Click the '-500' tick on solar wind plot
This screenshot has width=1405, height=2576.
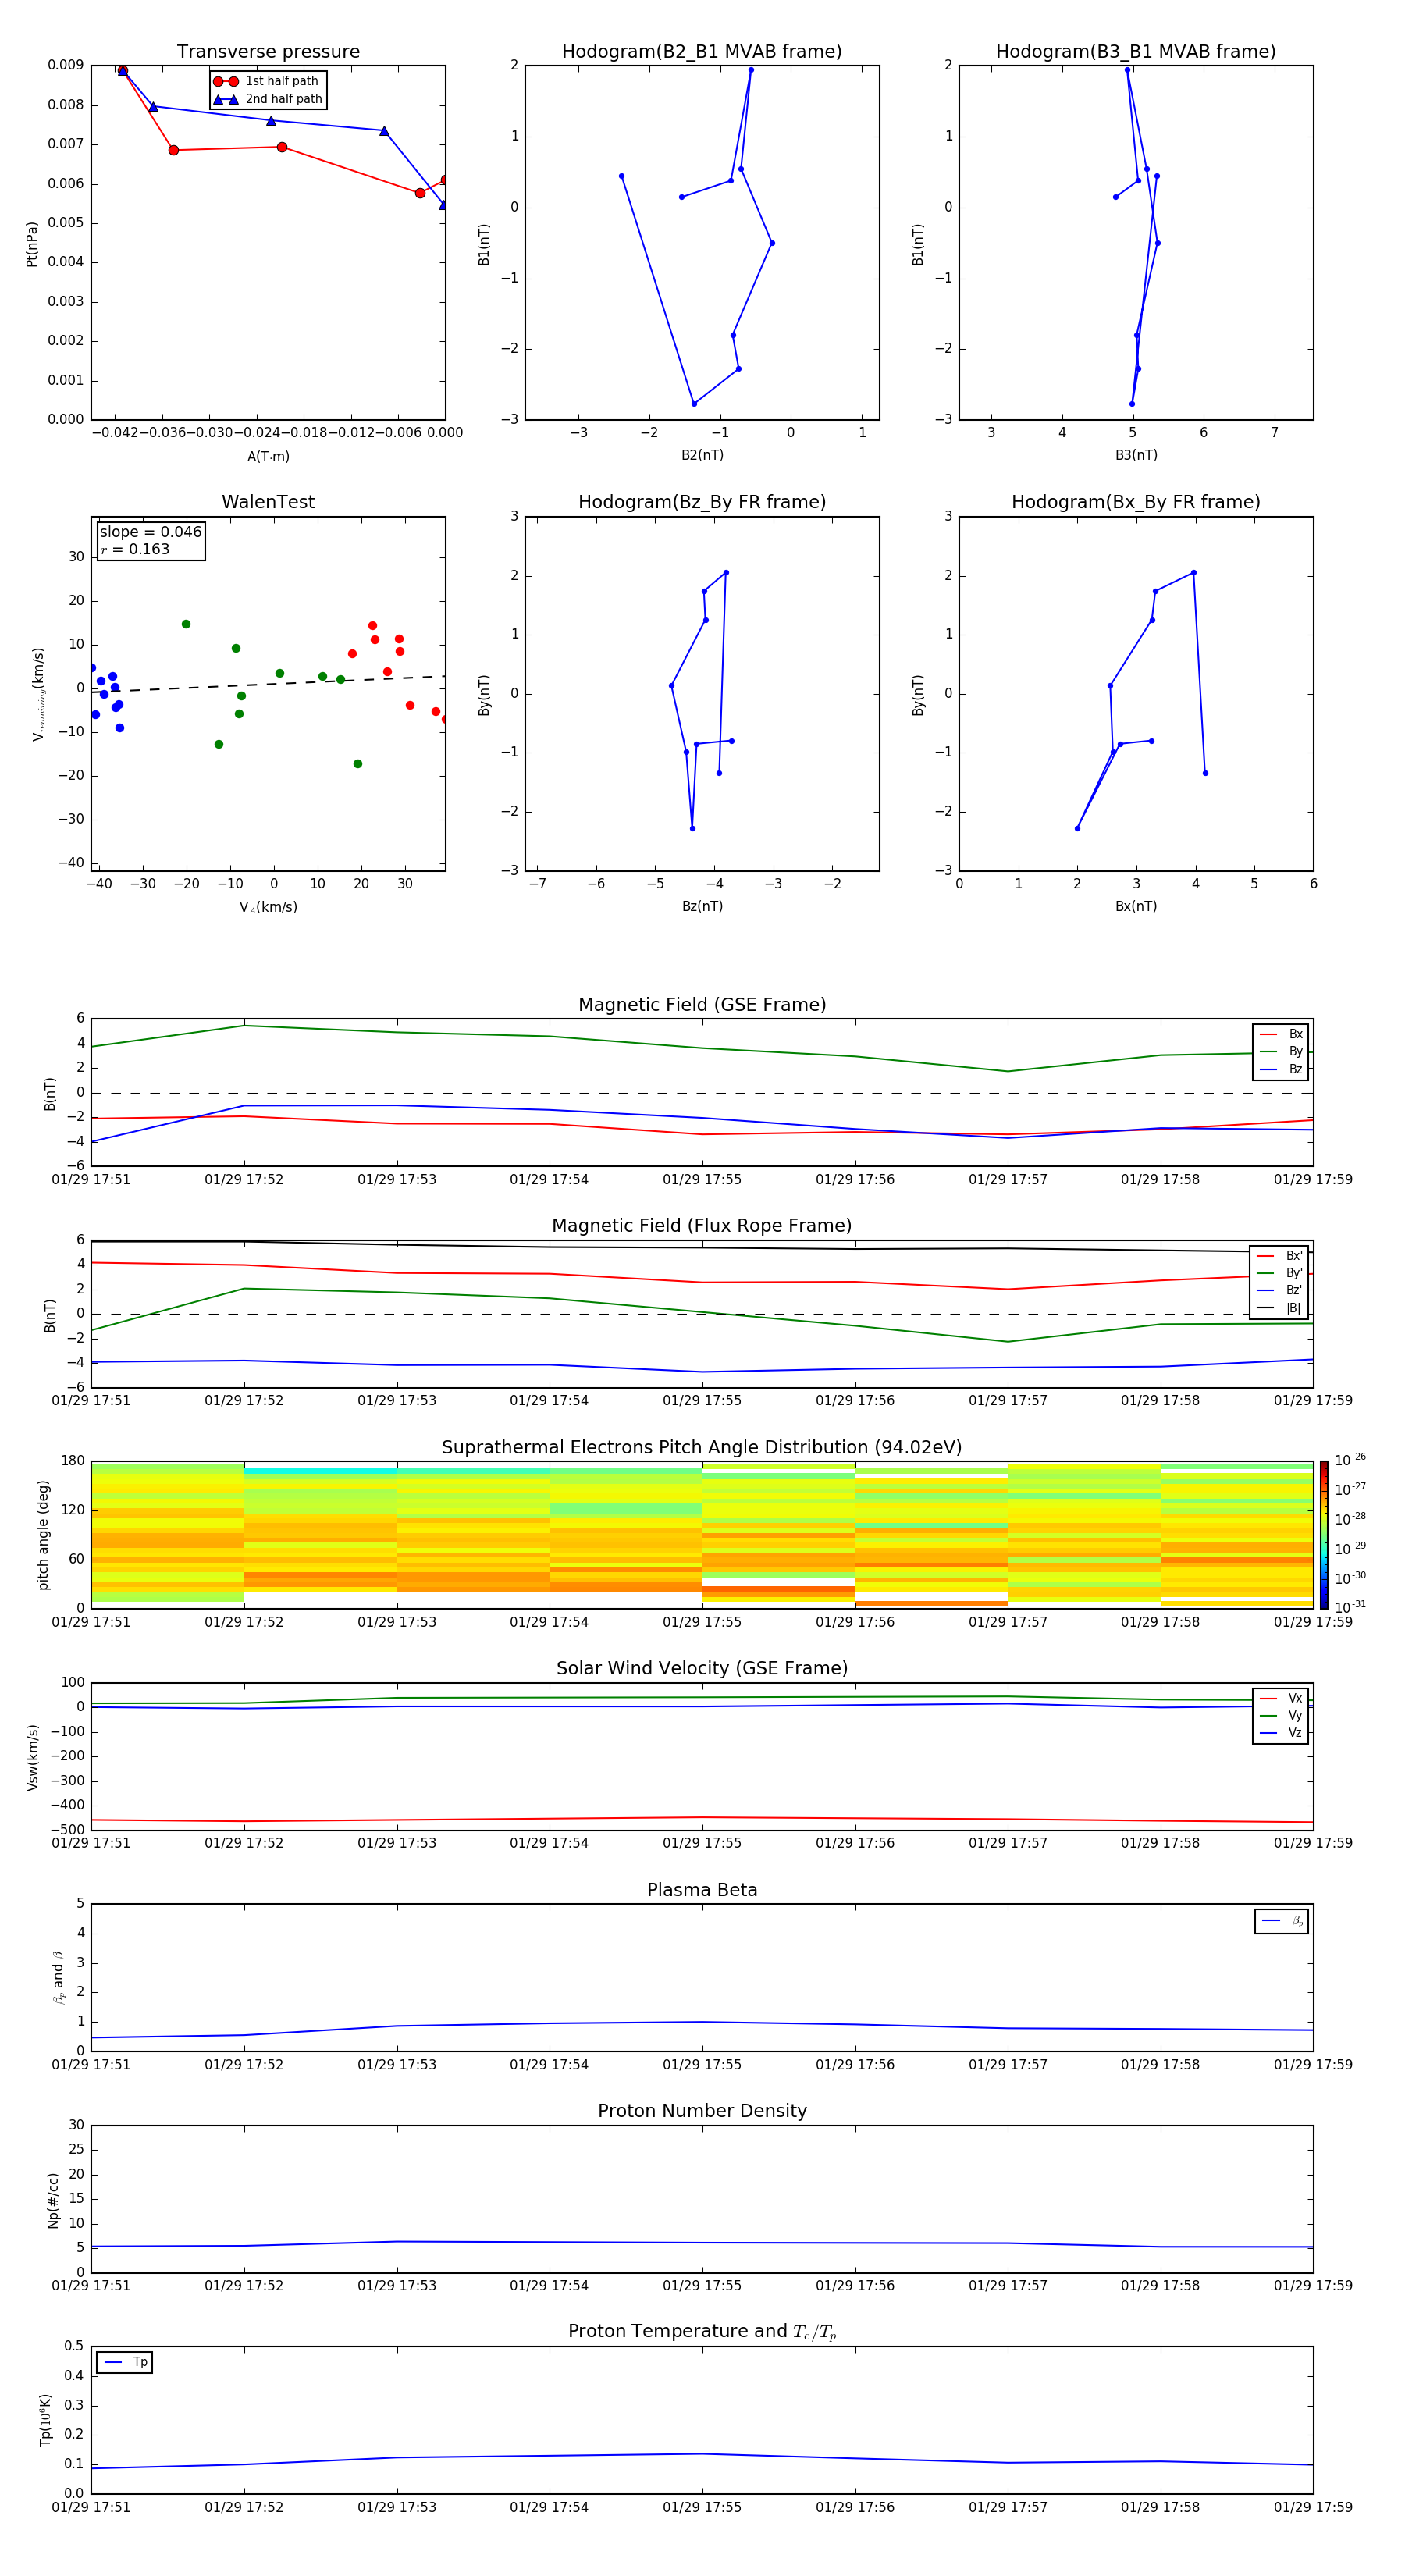point(66,1830)
